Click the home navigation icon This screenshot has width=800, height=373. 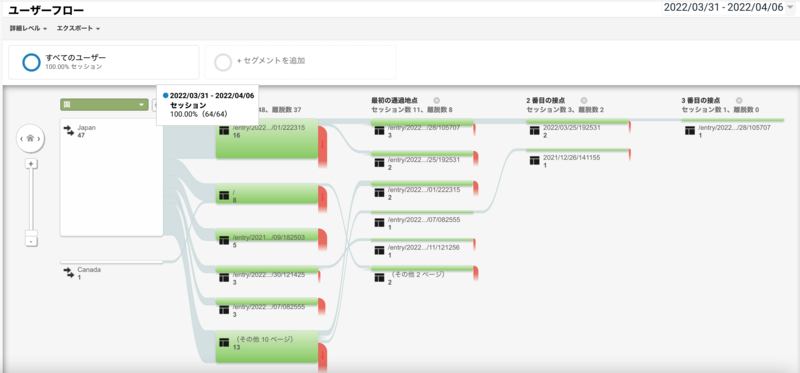30,139
